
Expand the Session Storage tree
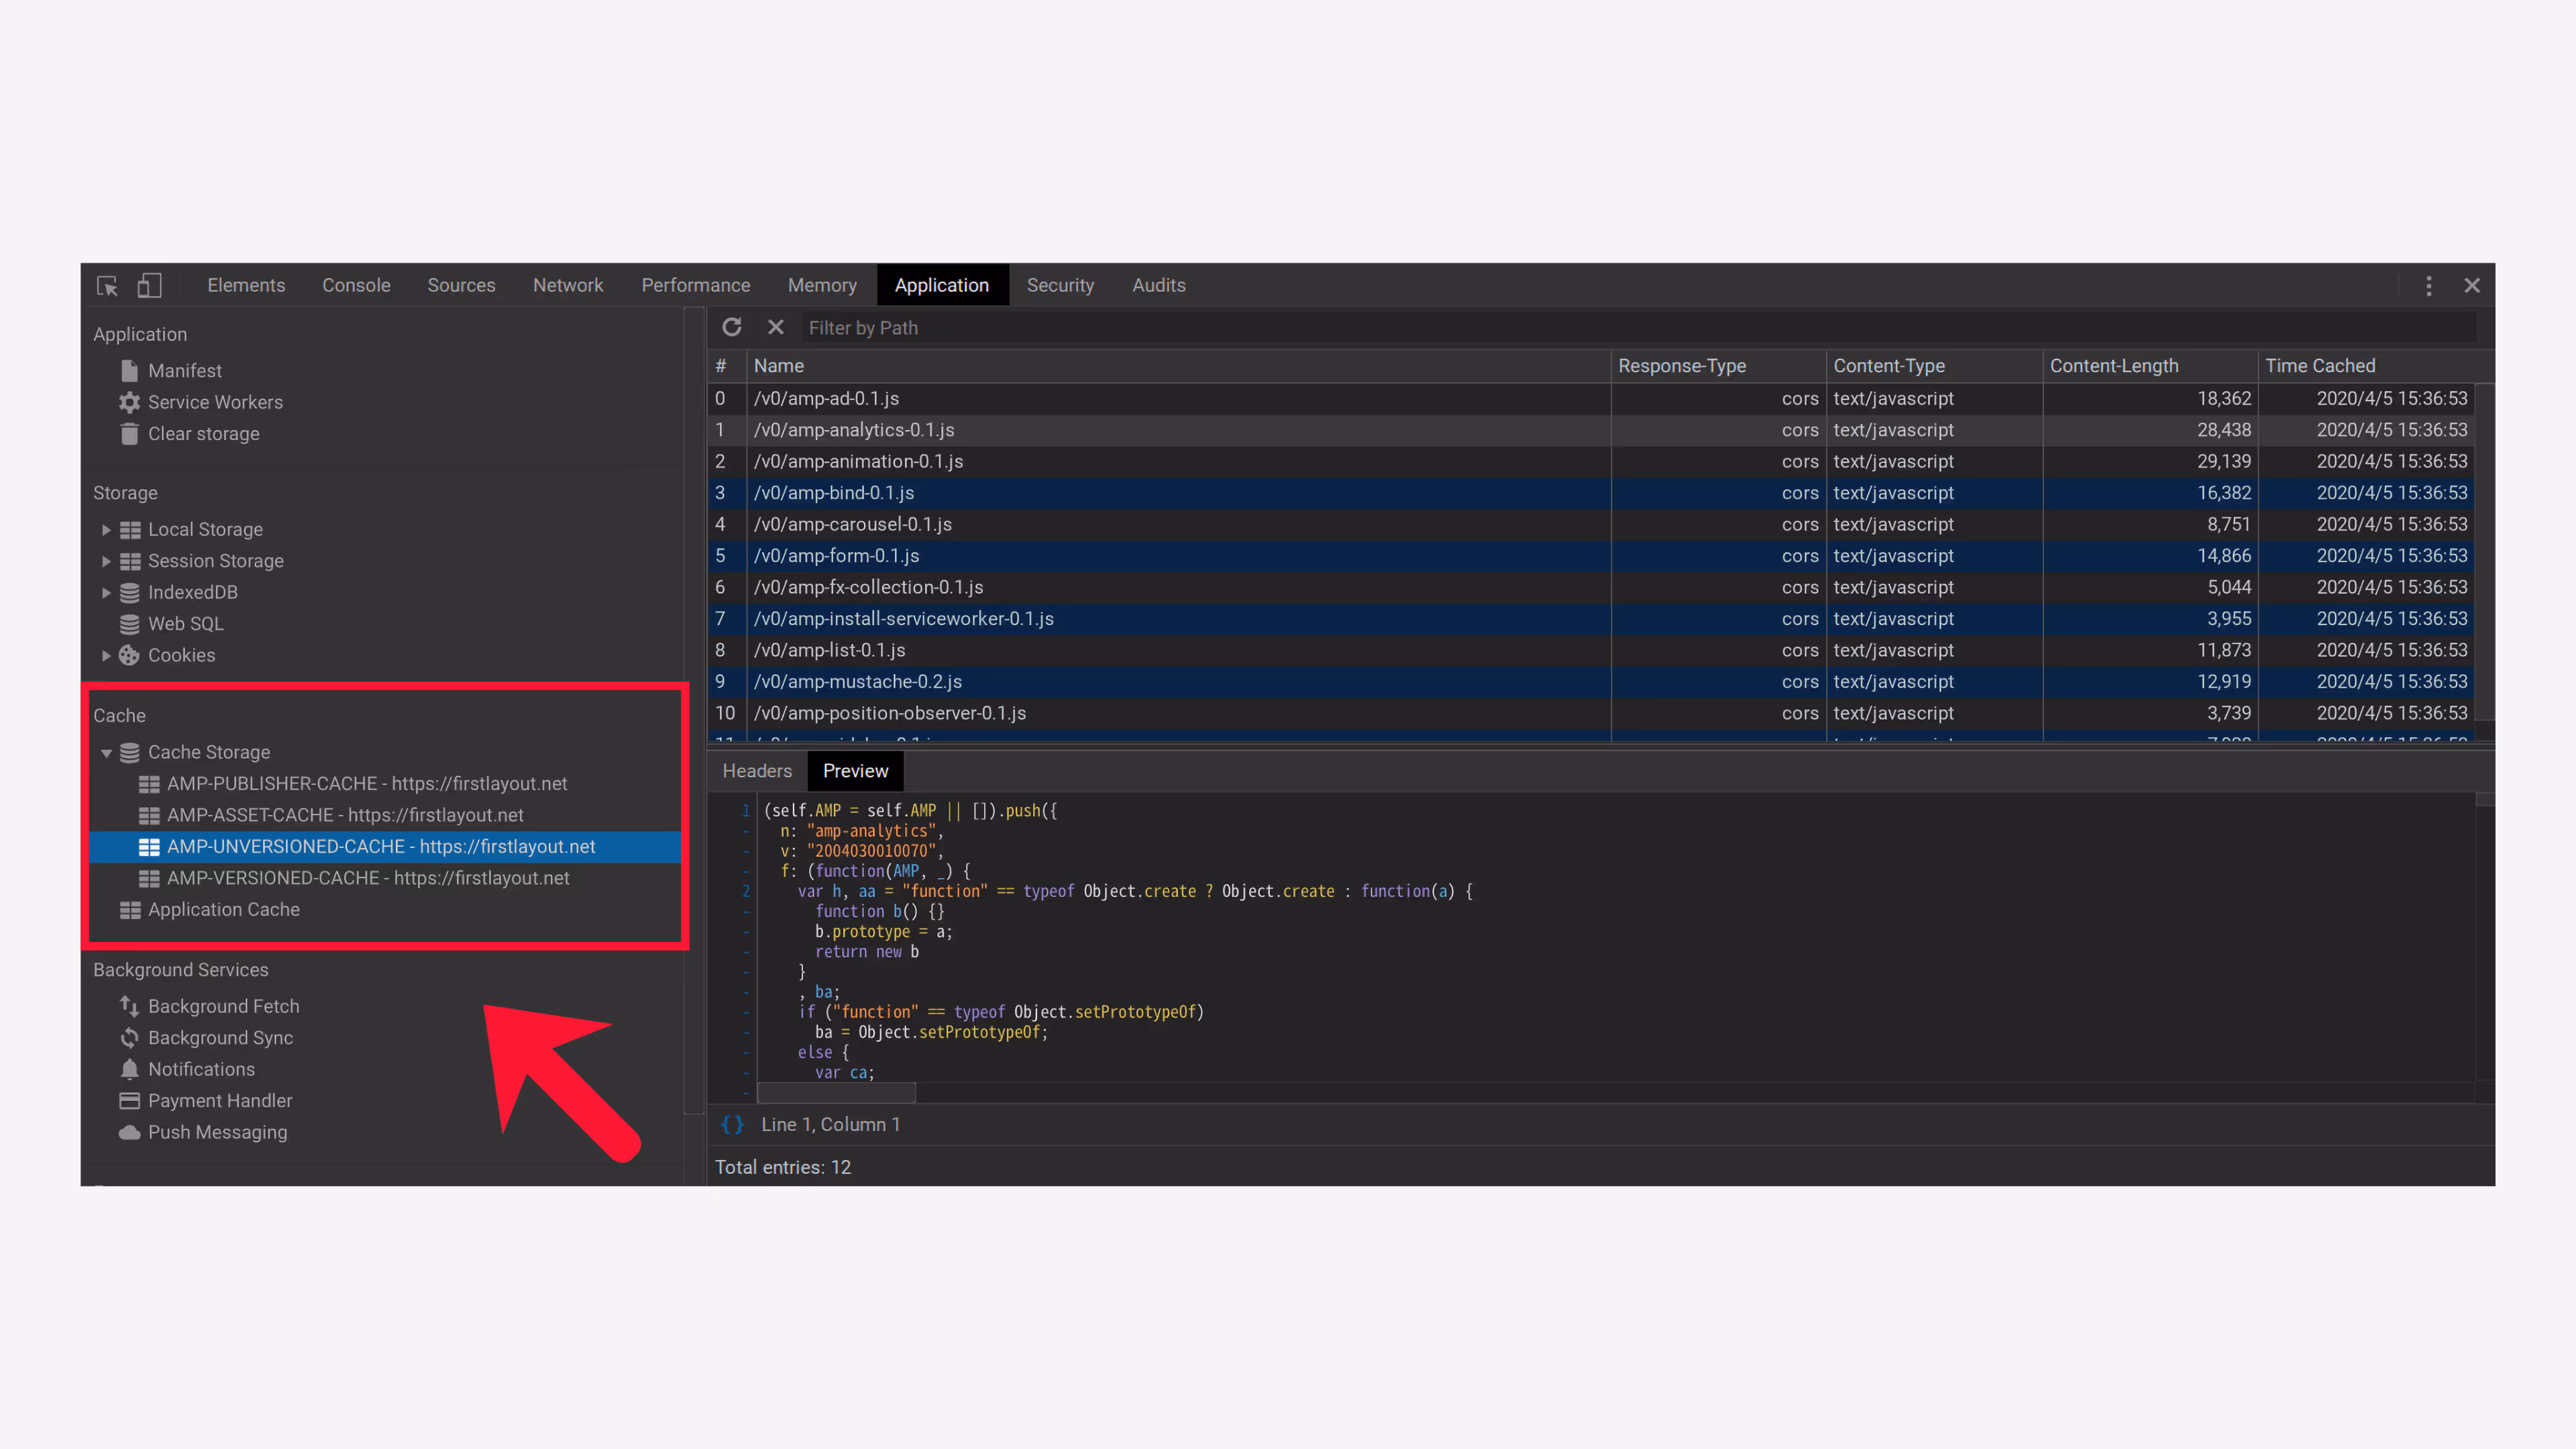pyautogui.click(x=106, y=561)
